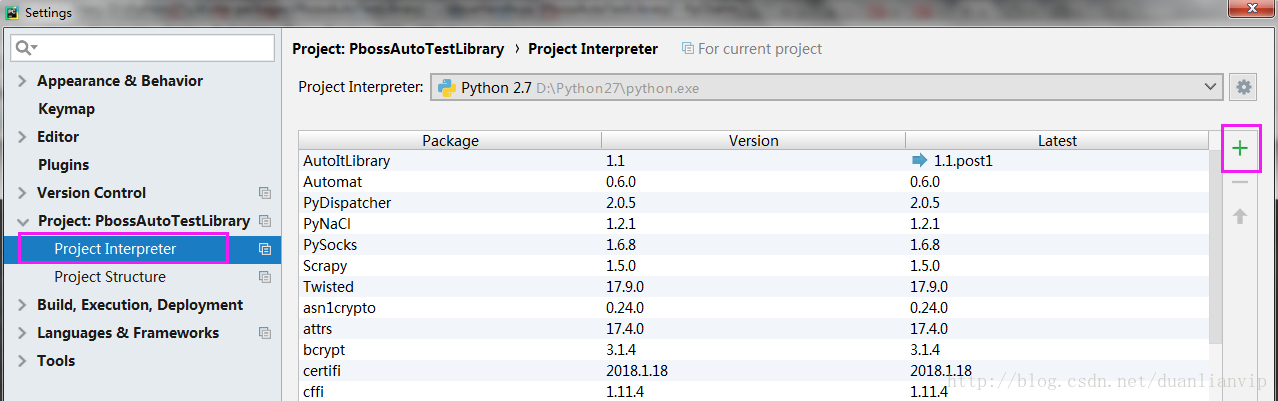Click the upgrade package arrow icon

[1240, 215]
